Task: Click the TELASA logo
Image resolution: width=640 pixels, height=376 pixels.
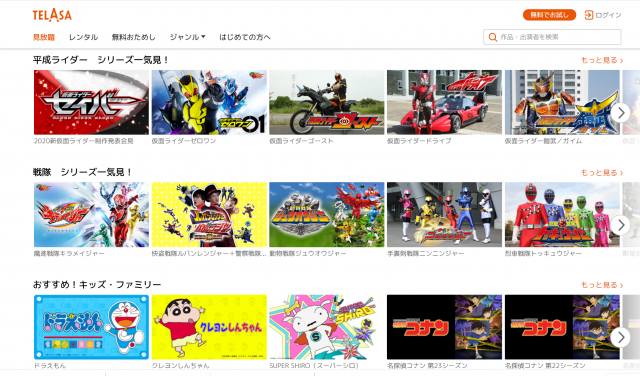Action: pyautogui.click(x=52, y=15)
